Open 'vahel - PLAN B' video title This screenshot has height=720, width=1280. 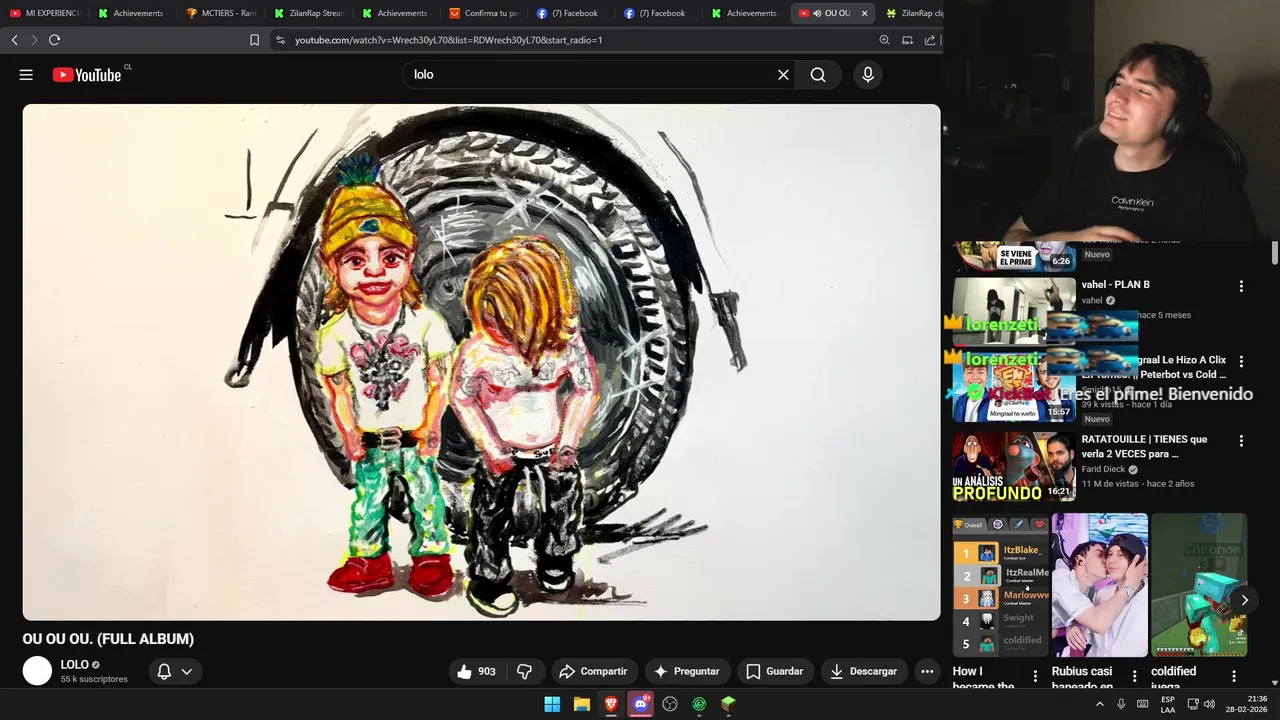(x=1115, y=285)
